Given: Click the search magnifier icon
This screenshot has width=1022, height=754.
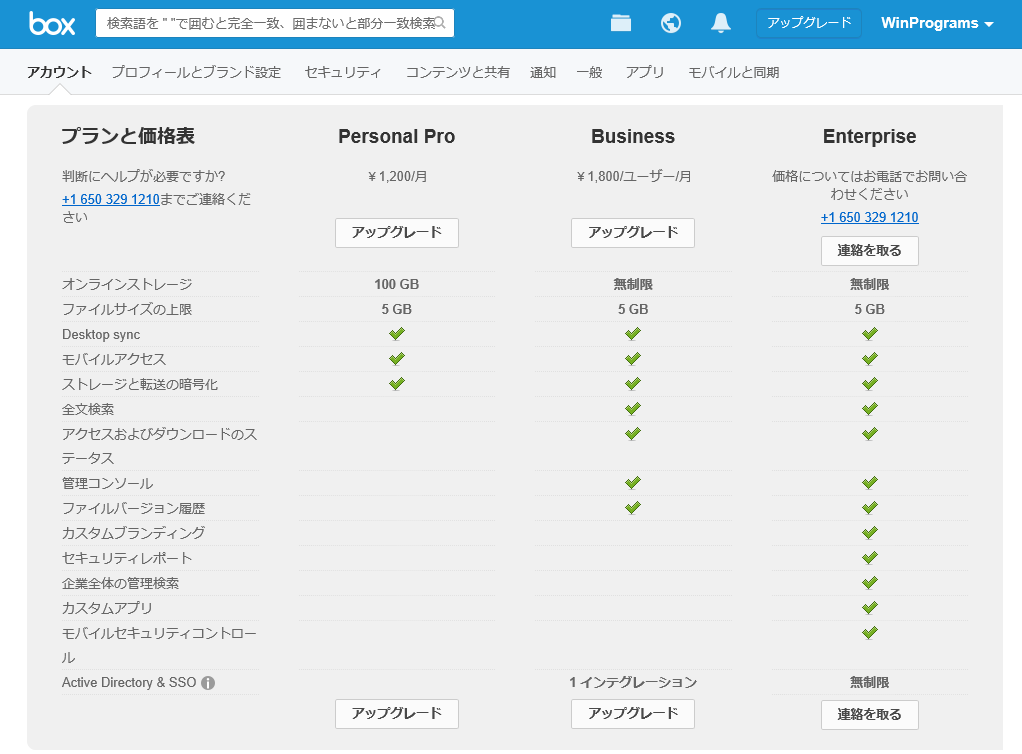Looking at the screenshot, I should point(440,23).
